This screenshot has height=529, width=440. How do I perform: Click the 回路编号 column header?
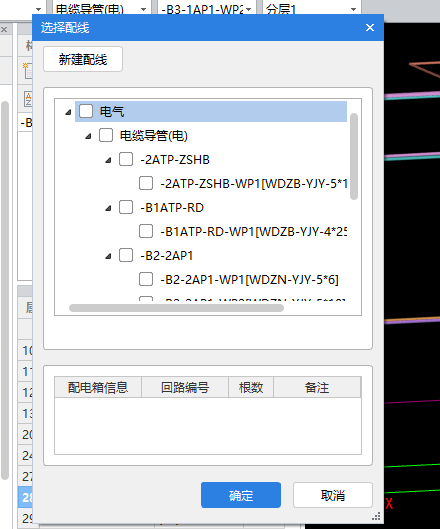click(x=185, y=387)
